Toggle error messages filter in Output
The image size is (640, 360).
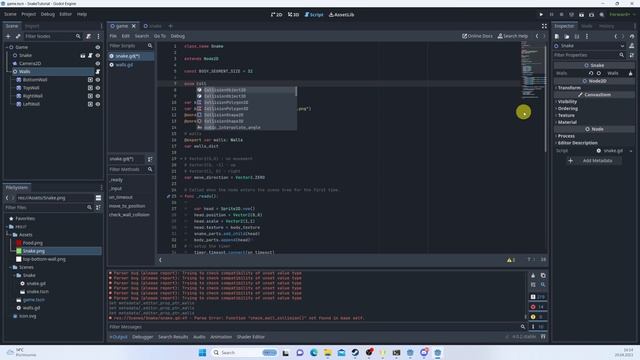click(538, 307)
